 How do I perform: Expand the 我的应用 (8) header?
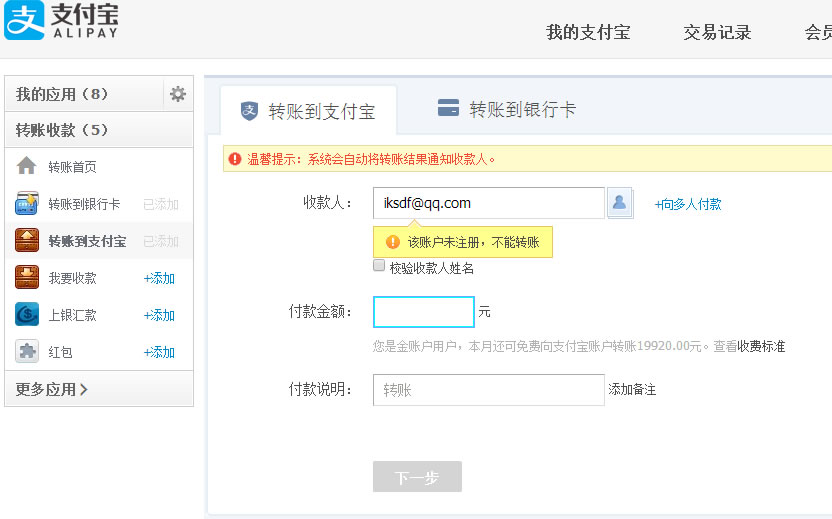pyautogui.click(x=62, y=94)
